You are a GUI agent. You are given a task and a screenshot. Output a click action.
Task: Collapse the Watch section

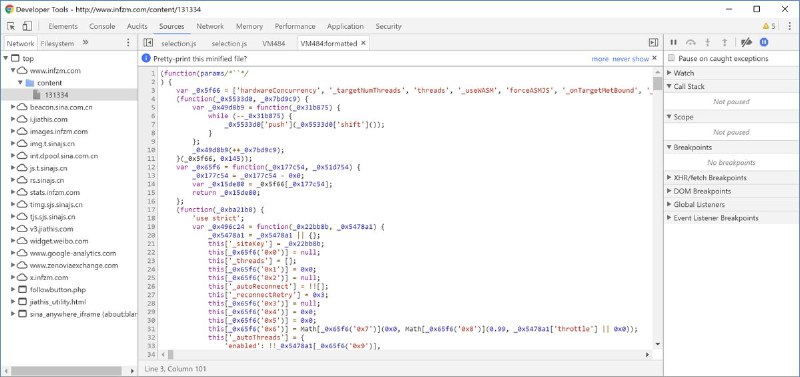pos(669,73)
